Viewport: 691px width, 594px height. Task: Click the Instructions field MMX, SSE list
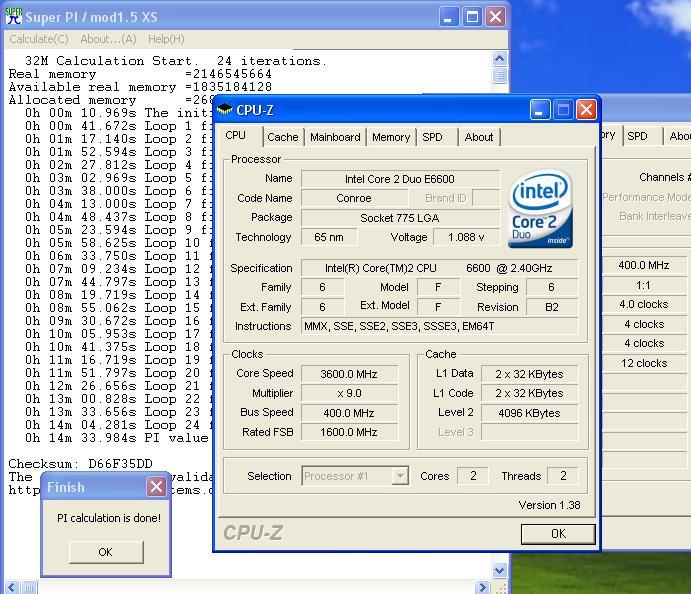click(439, 326)
